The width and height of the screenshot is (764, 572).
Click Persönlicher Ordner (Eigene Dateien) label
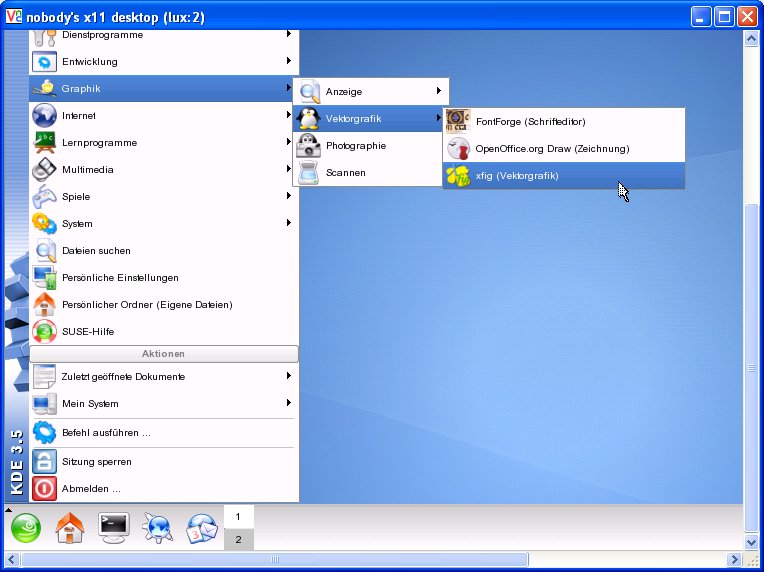click(x=147, y=305)
